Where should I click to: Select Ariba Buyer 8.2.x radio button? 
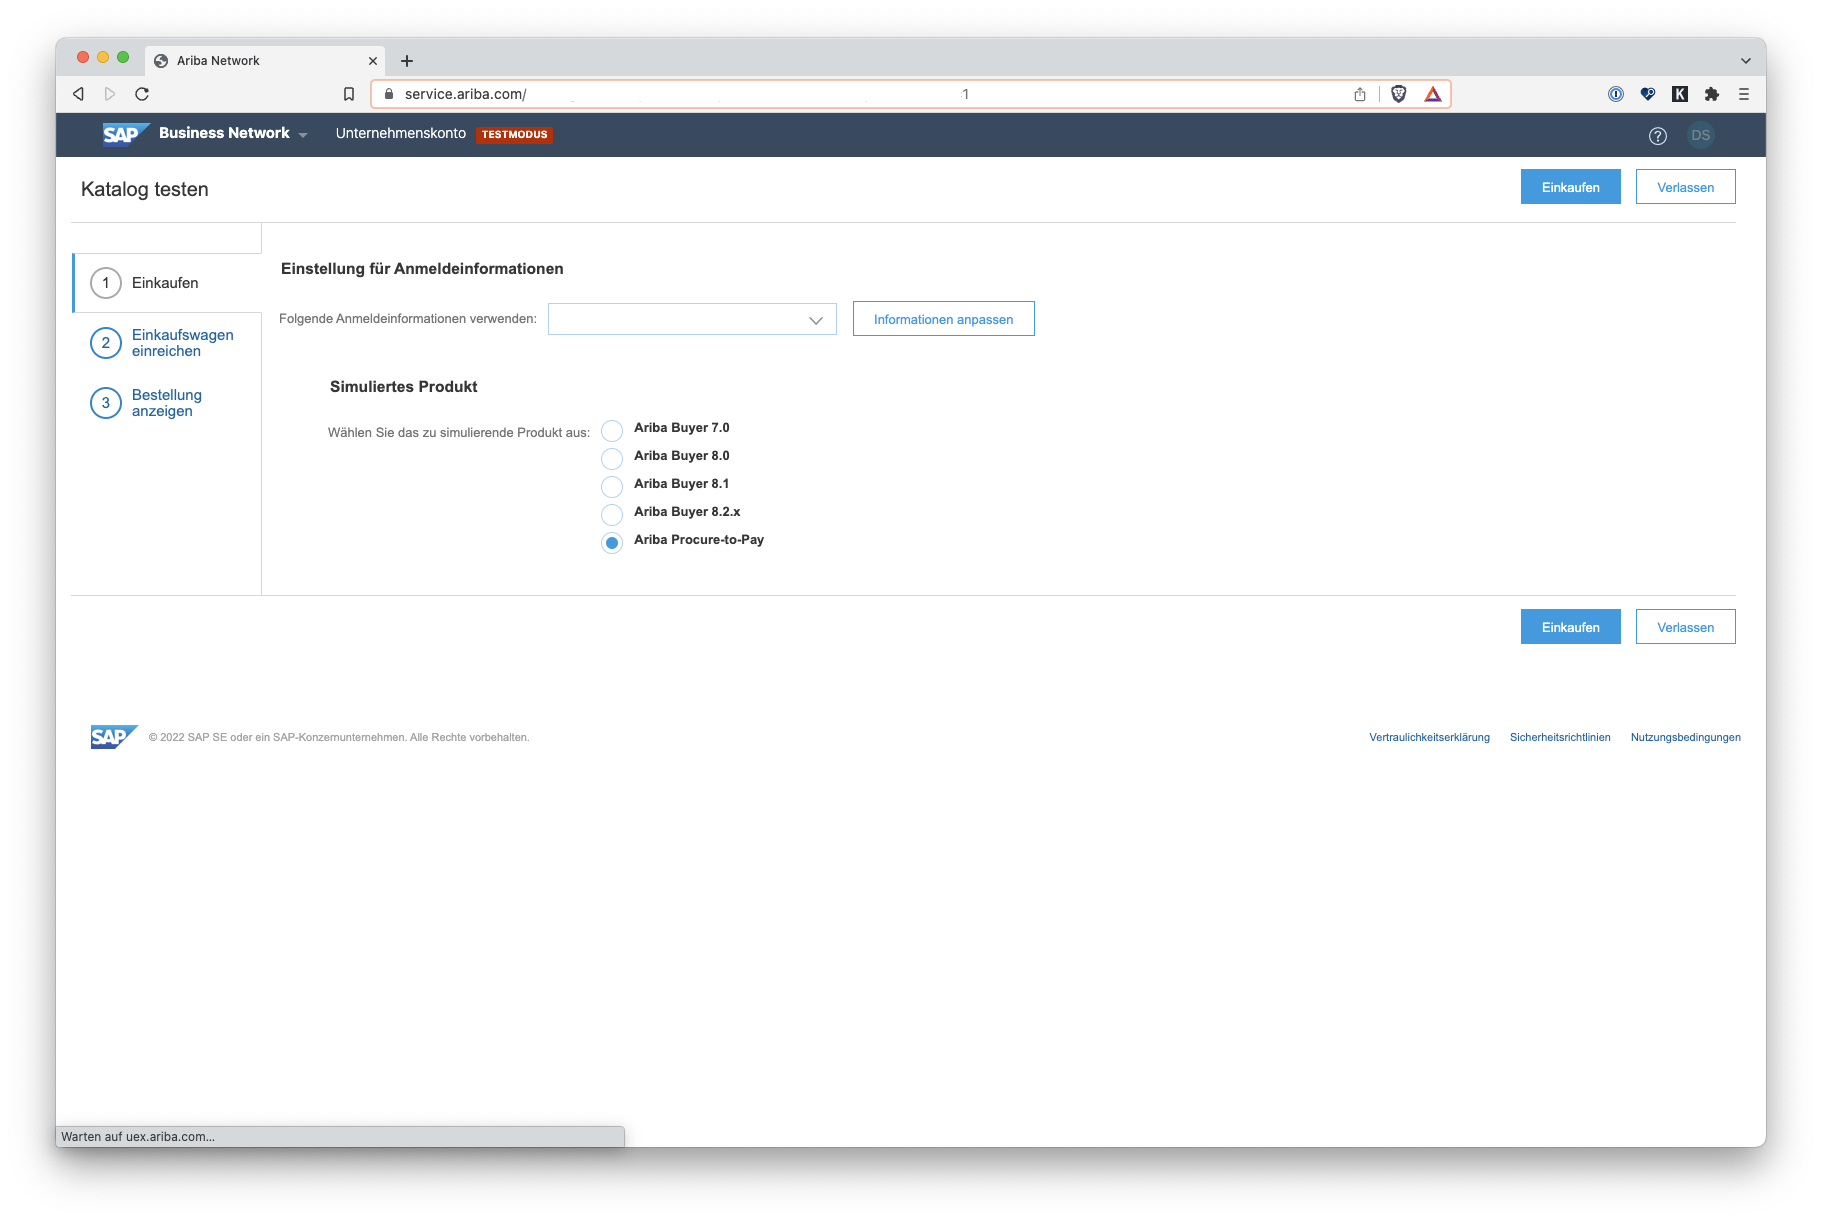(612, 514)
